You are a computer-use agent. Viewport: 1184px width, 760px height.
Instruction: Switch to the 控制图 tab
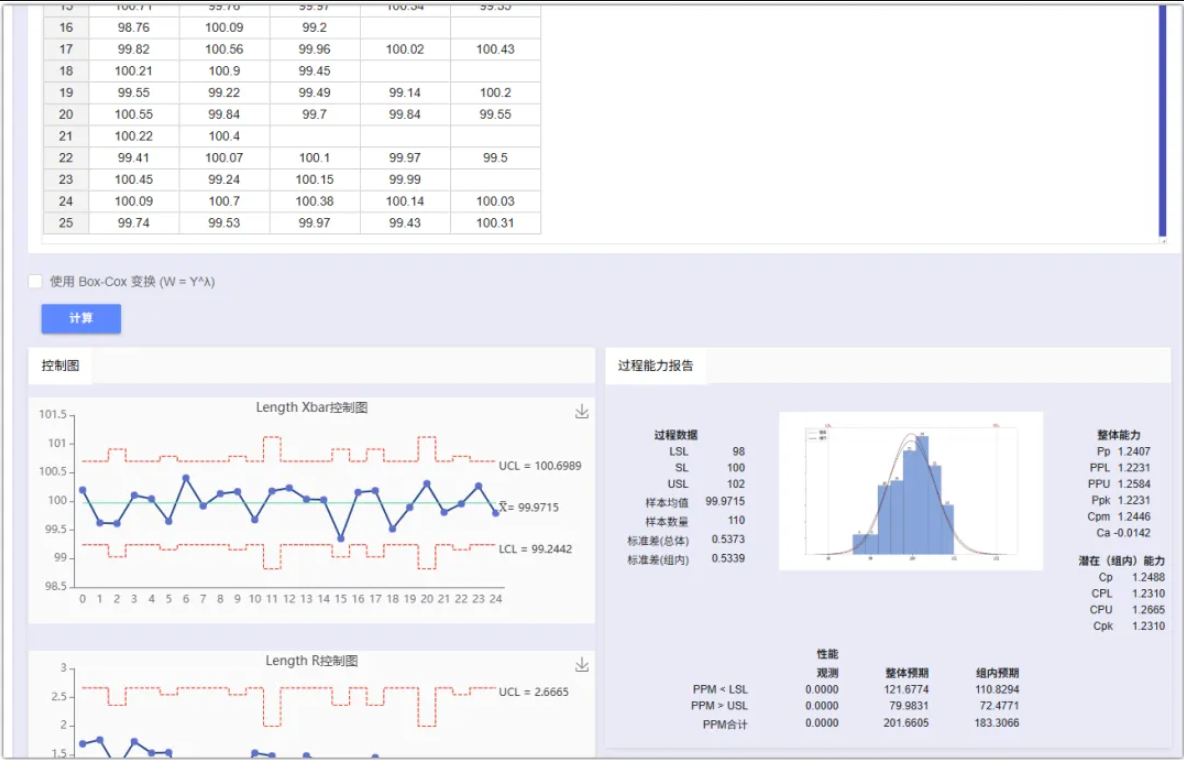[x=60, y=366]
